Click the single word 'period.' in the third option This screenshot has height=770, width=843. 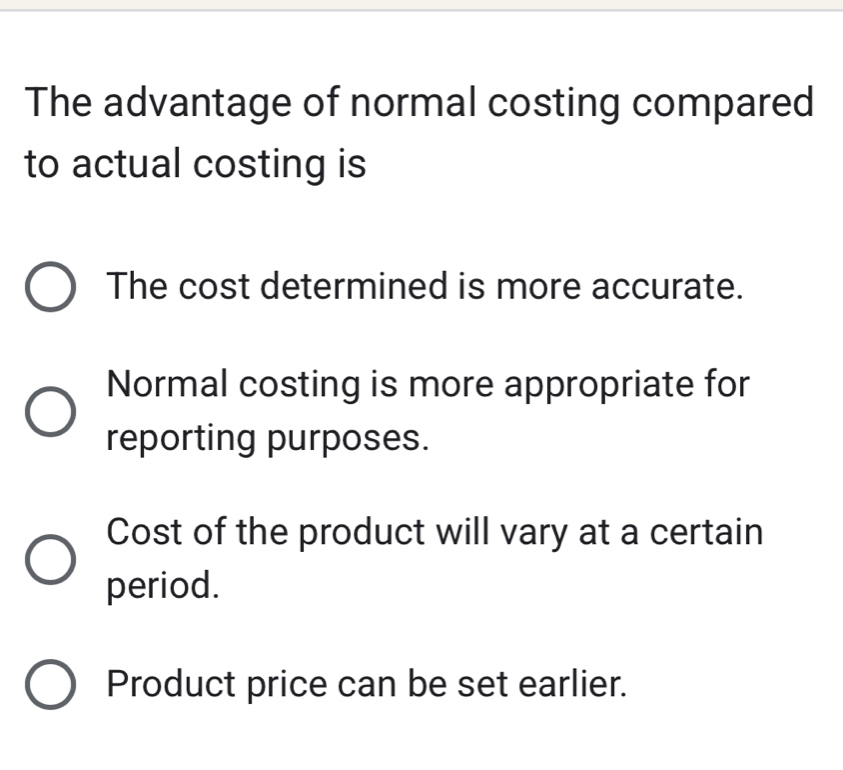point(162,584)
